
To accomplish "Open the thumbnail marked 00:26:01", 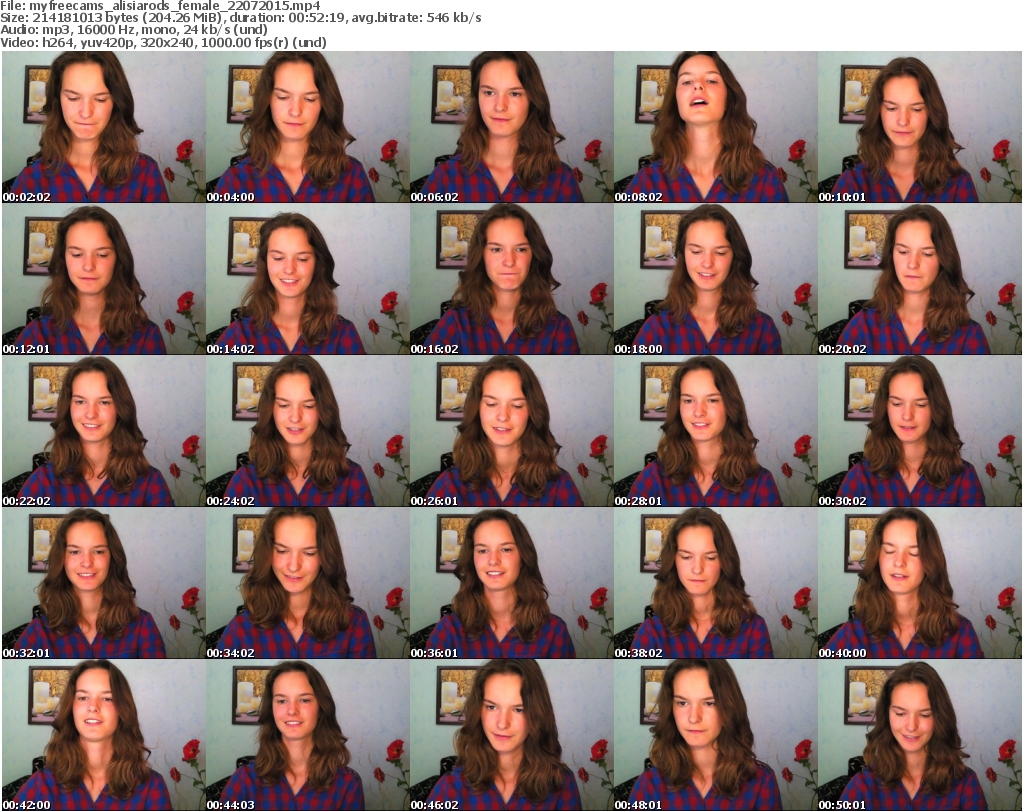I will click(512, 431).
